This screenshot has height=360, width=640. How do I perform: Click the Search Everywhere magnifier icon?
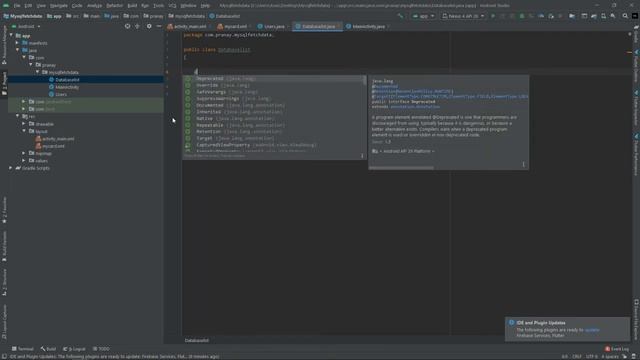click(x=625, y=16)
